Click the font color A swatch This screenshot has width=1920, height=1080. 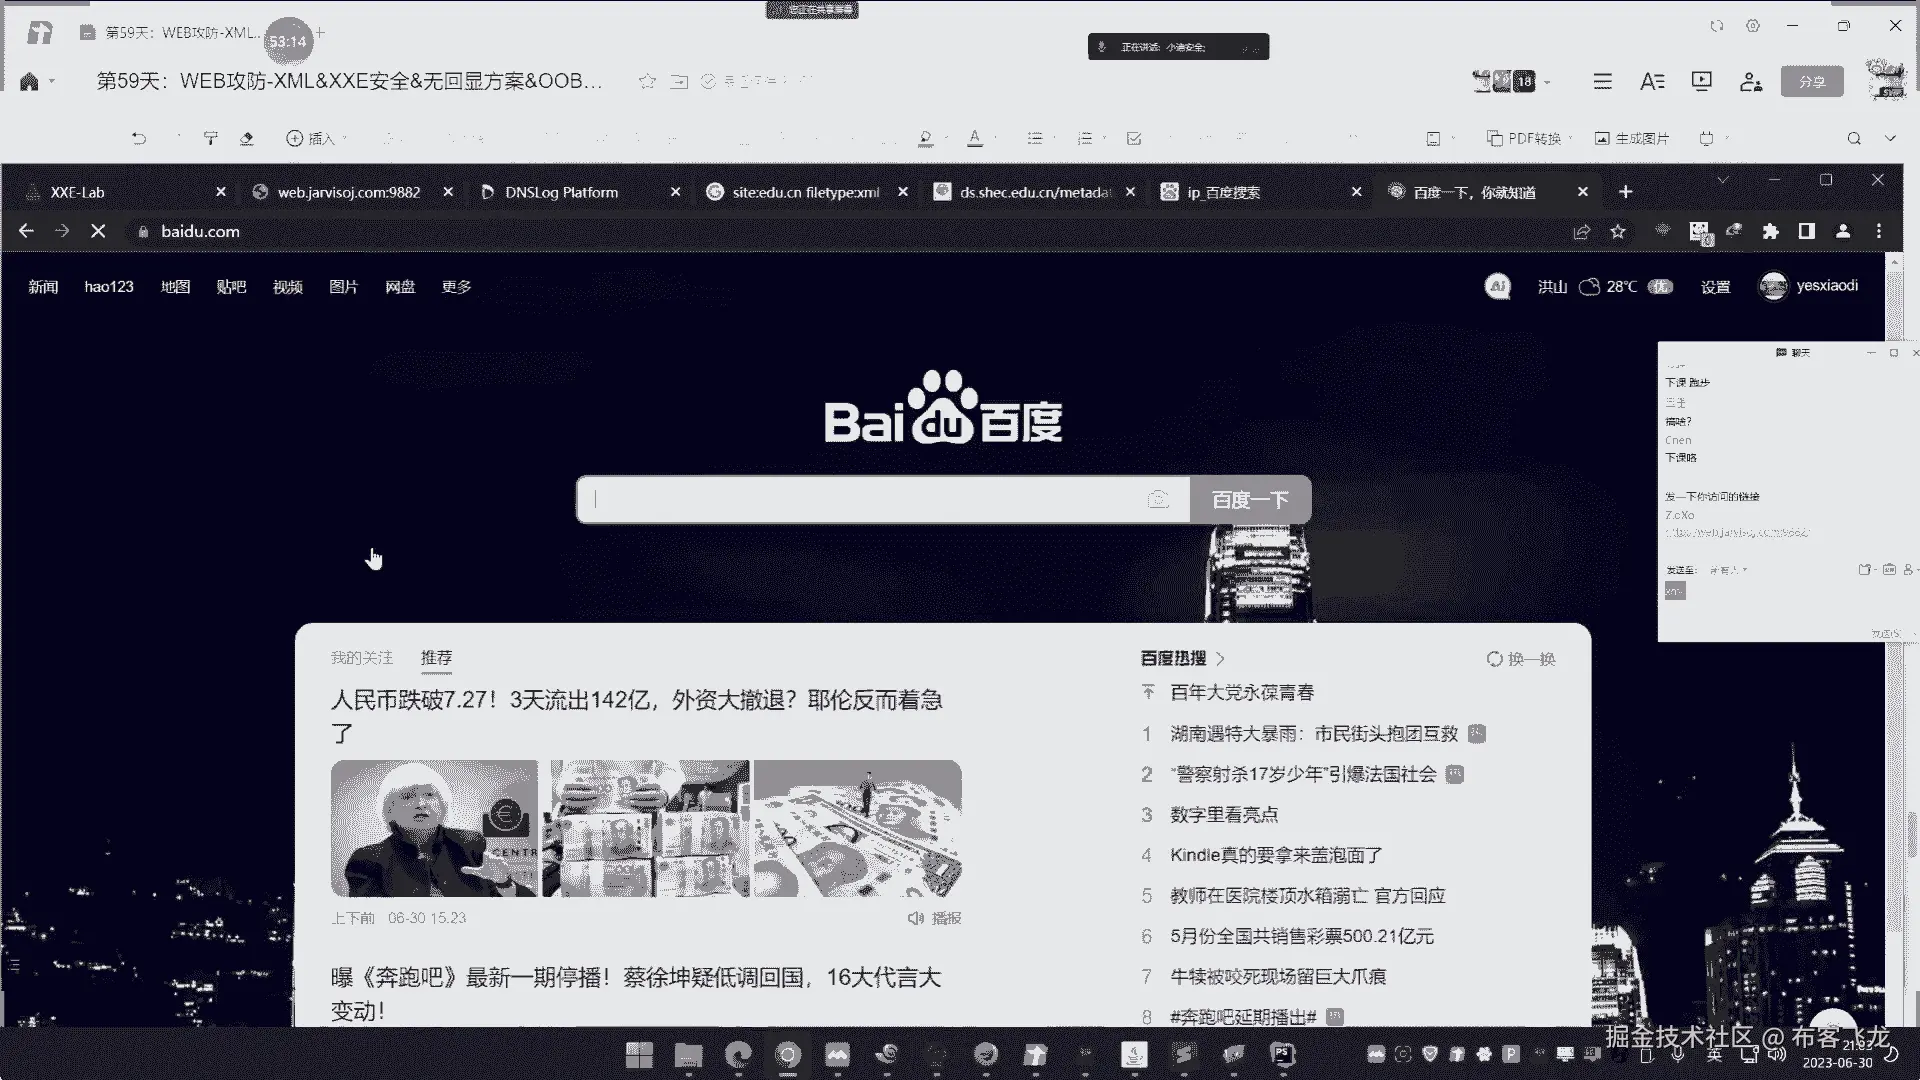[974, 139]
